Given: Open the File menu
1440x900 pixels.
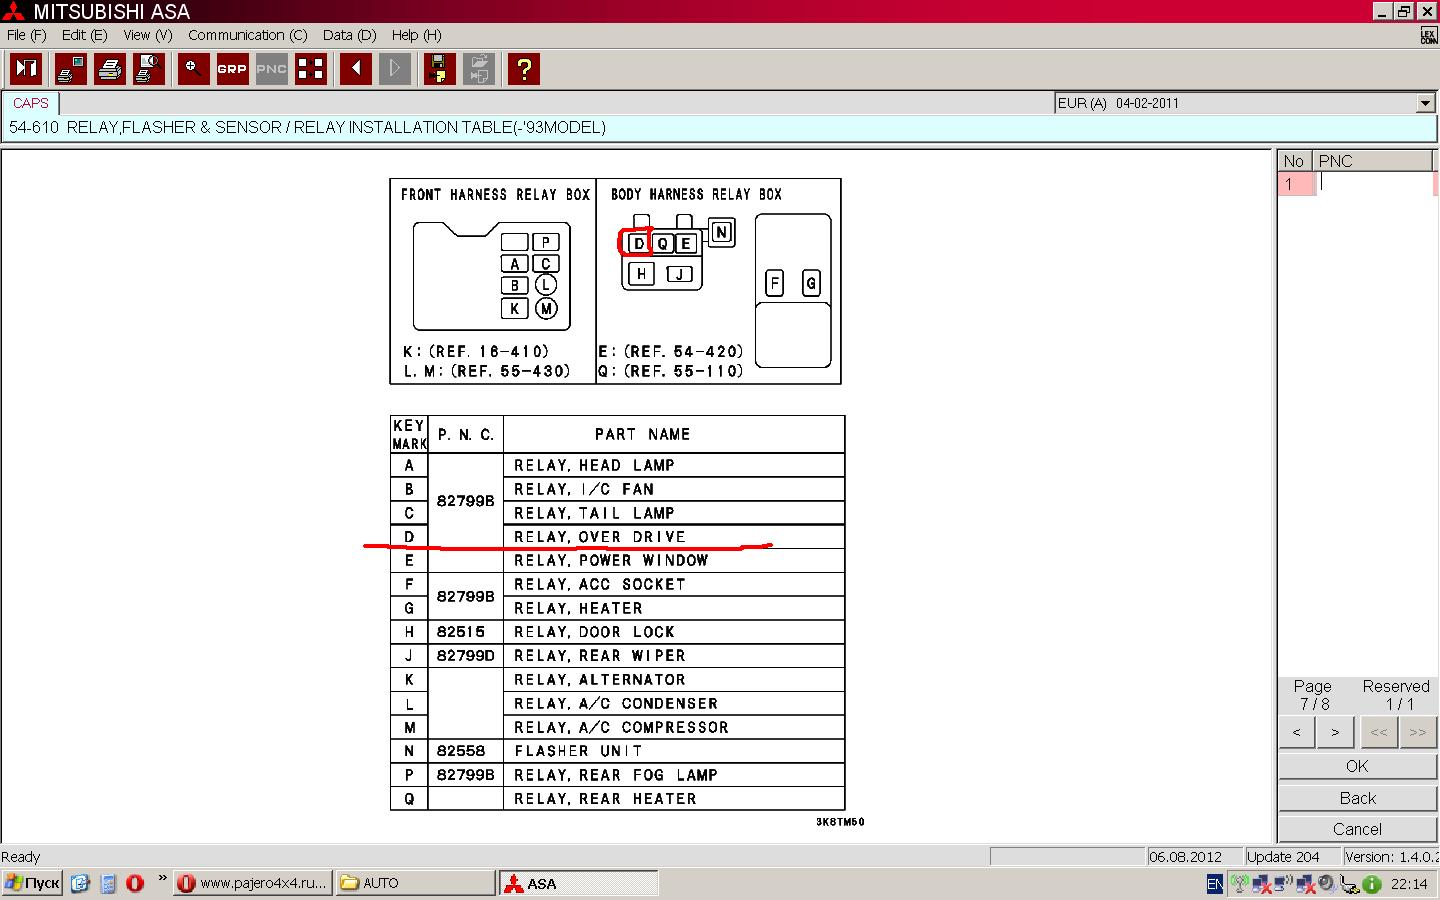Looking at the screenshot, I should [27, 35].
